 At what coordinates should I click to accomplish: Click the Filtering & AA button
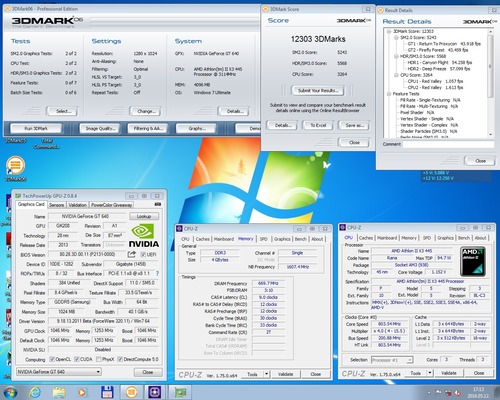pos(148,128)
